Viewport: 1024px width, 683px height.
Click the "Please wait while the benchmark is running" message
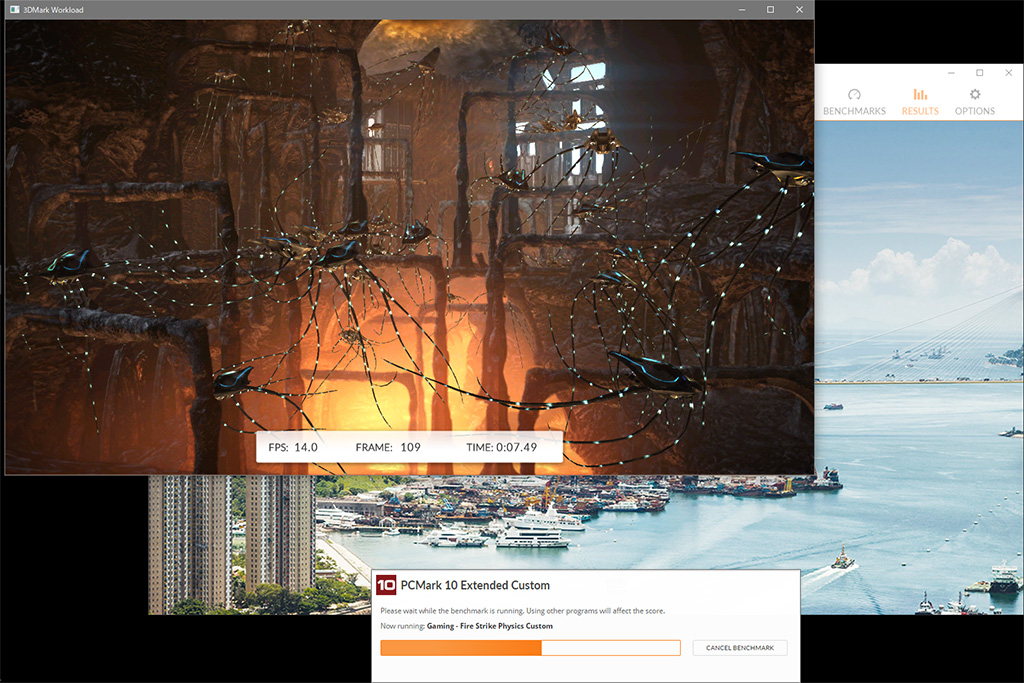522,611
